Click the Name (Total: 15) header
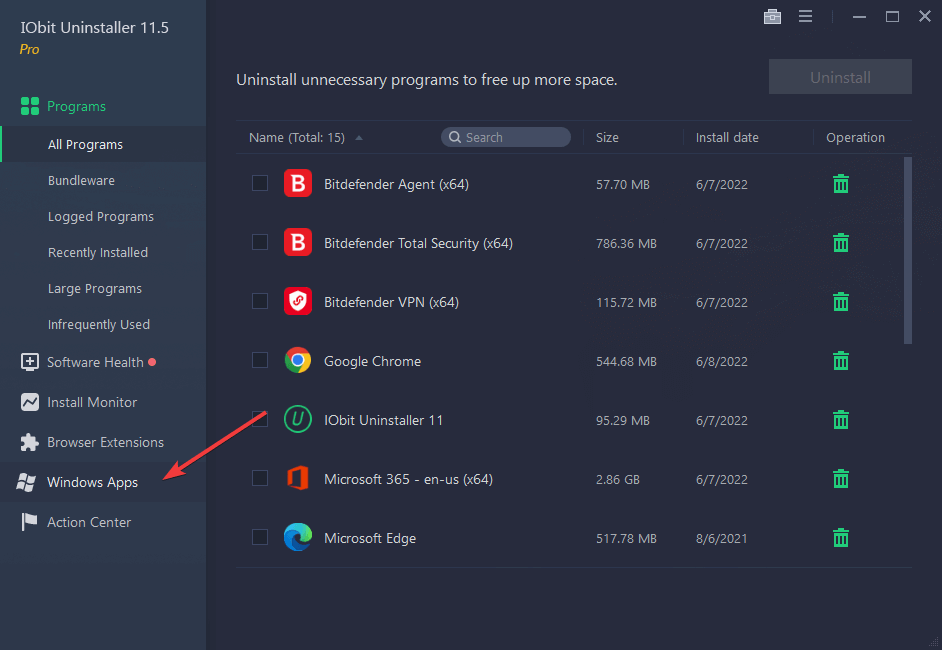Screen dimensions: 942x650 click(297, 138)
